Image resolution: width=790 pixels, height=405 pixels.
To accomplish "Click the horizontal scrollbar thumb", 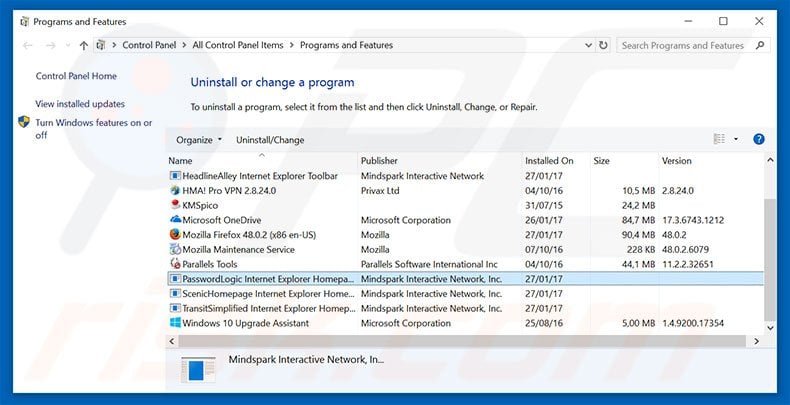I will pos(462,341).
